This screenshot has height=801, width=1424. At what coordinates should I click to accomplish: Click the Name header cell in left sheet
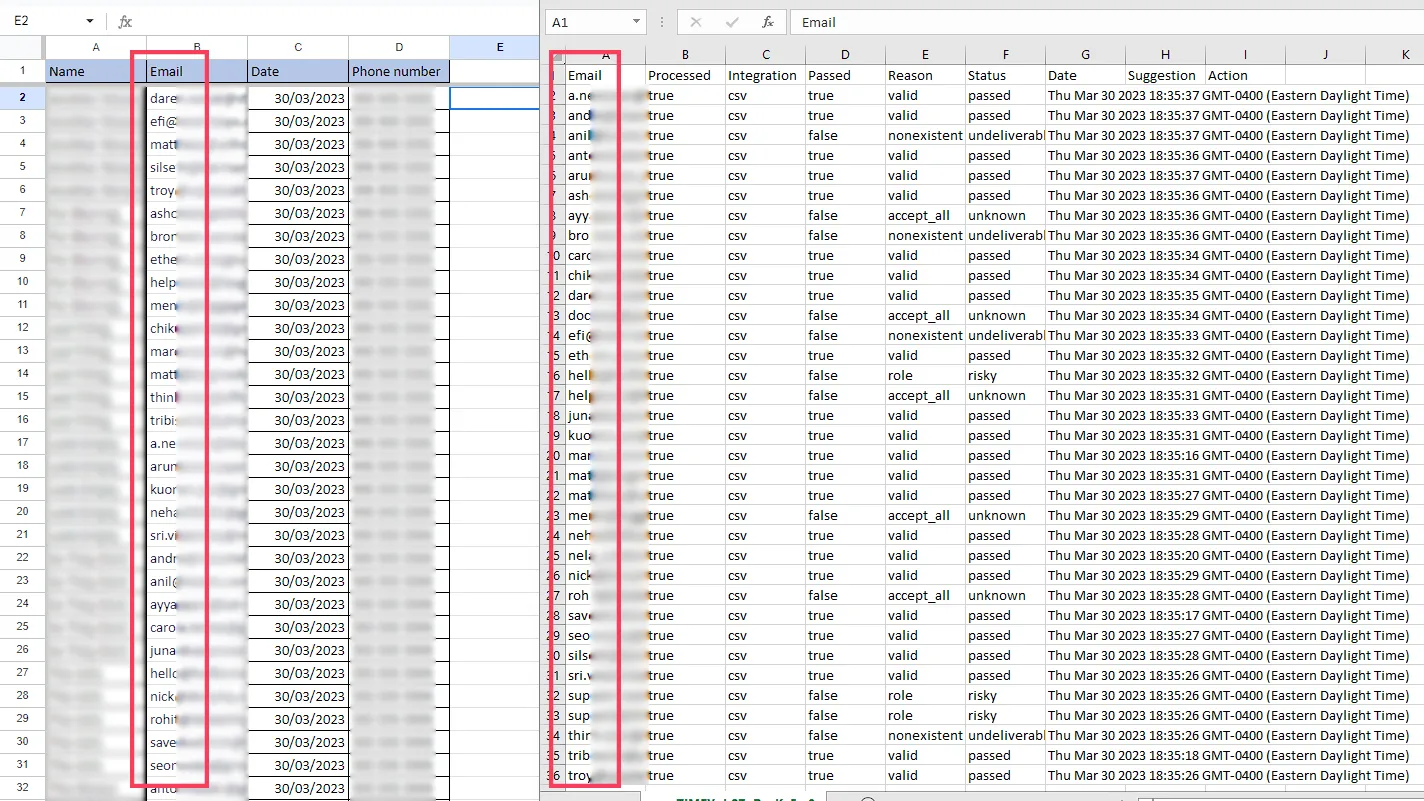(96, 71)
